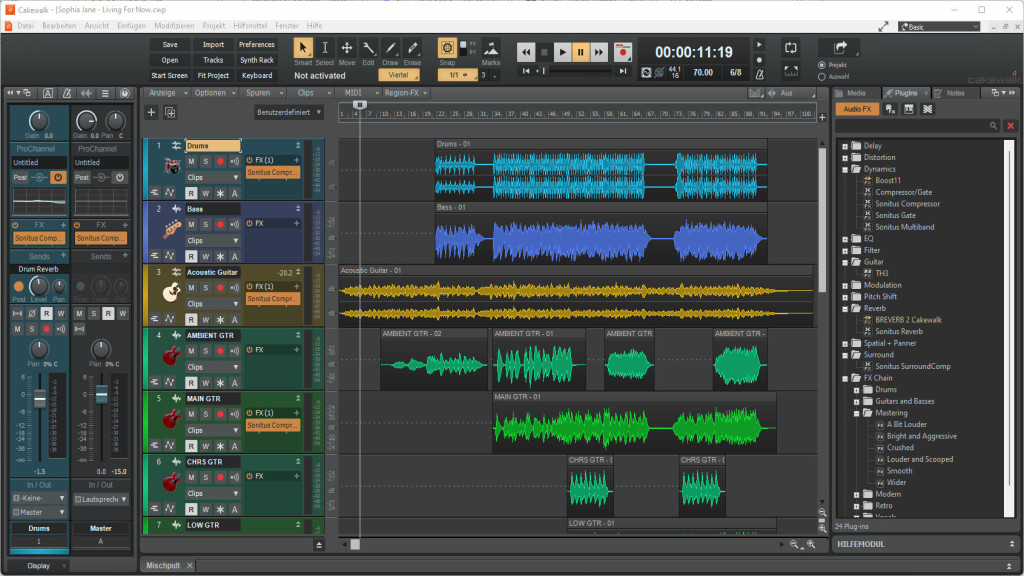
Task: Solo the Bass track
Action: (x=206, y=224)
